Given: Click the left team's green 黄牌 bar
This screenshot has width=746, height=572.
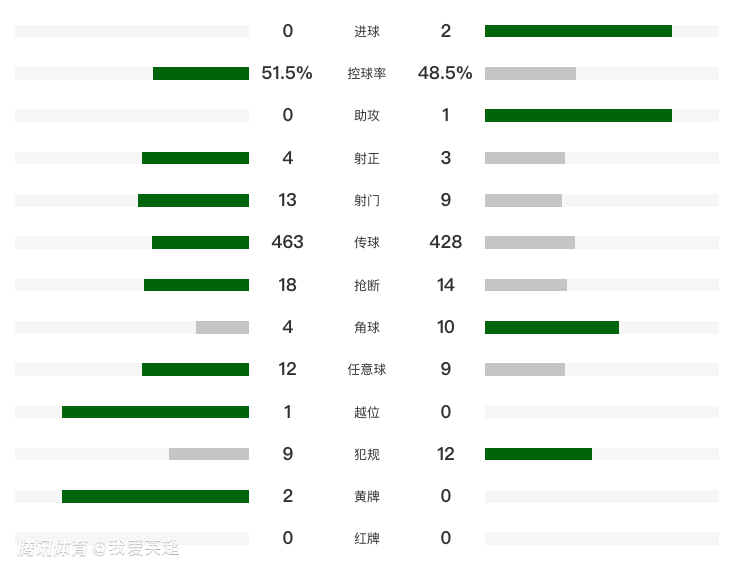Looking at the screenshot, I should click(155, 496).
